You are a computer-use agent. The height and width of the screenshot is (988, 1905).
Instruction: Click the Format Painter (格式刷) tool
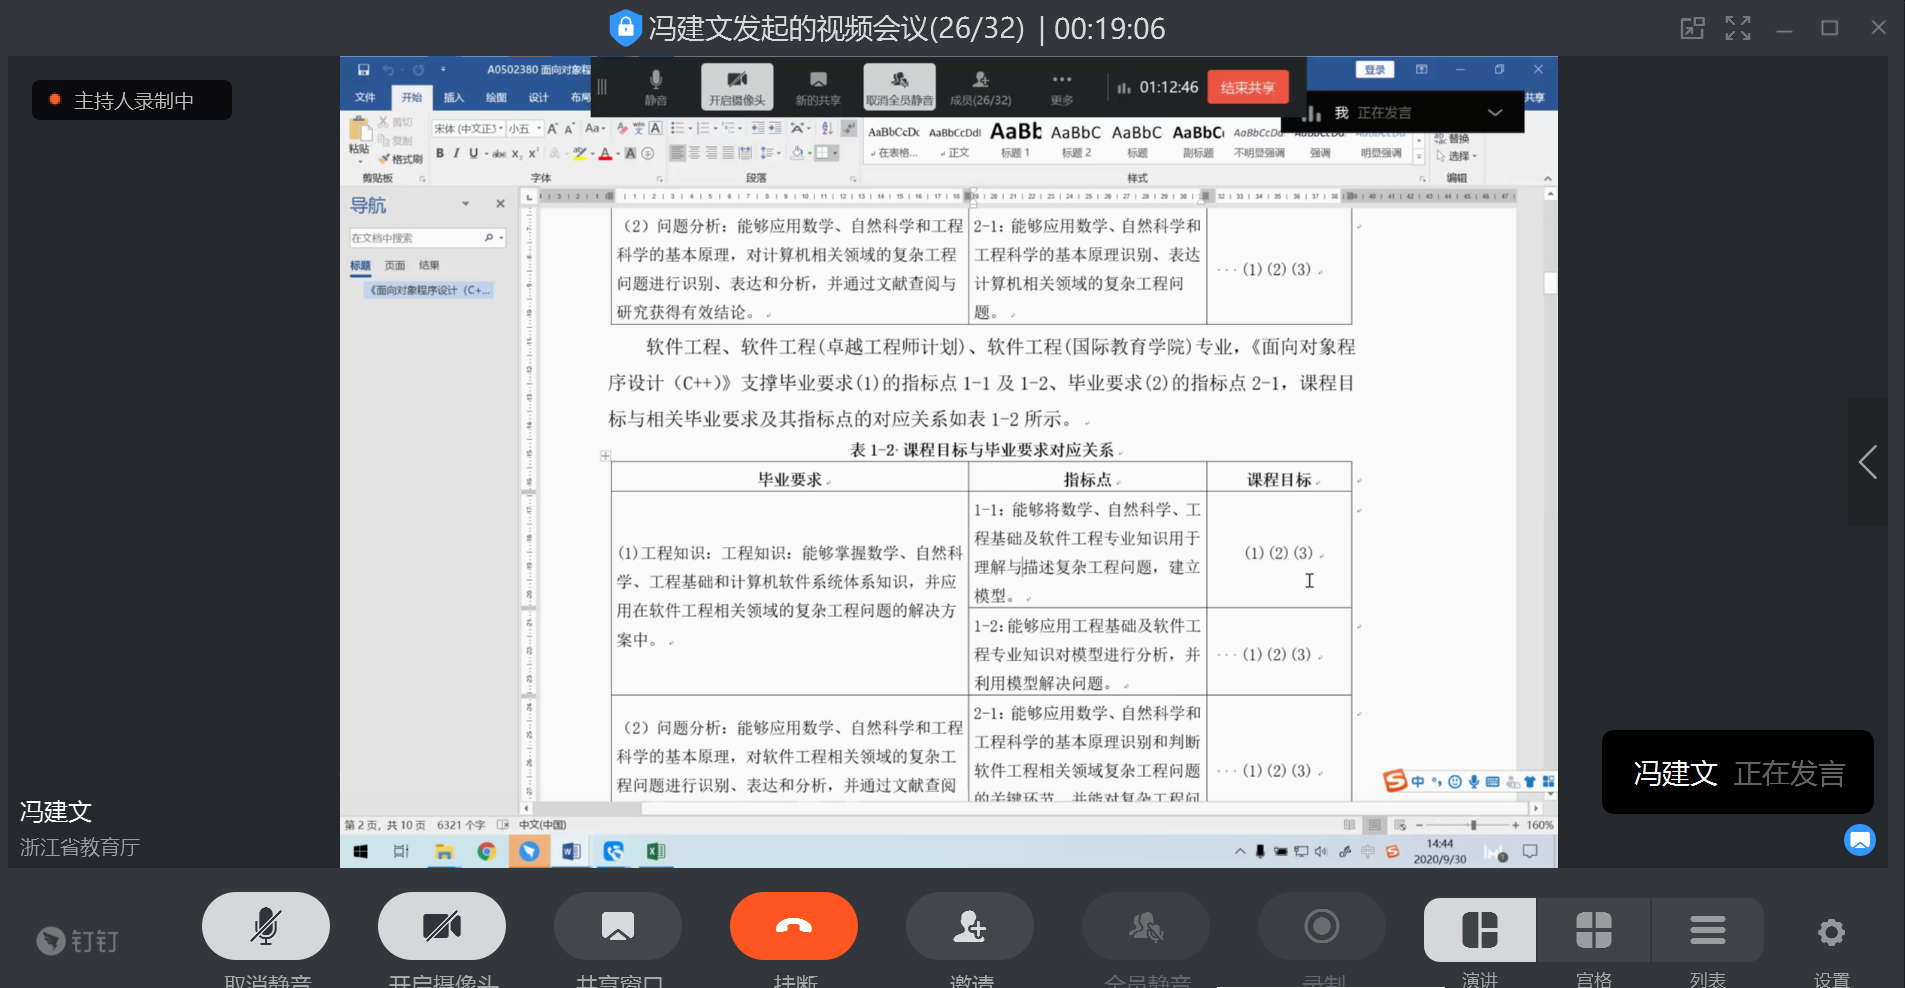(x=401, y=159)
